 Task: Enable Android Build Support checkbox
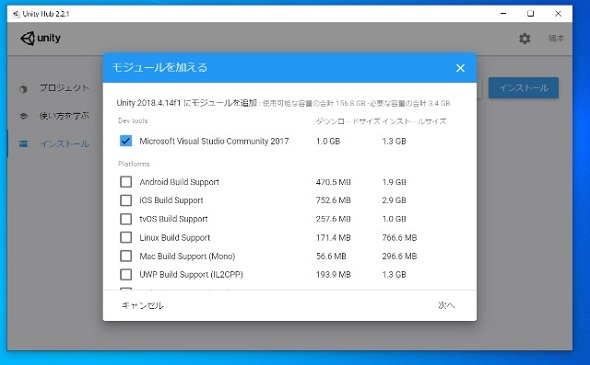(126, 182)
